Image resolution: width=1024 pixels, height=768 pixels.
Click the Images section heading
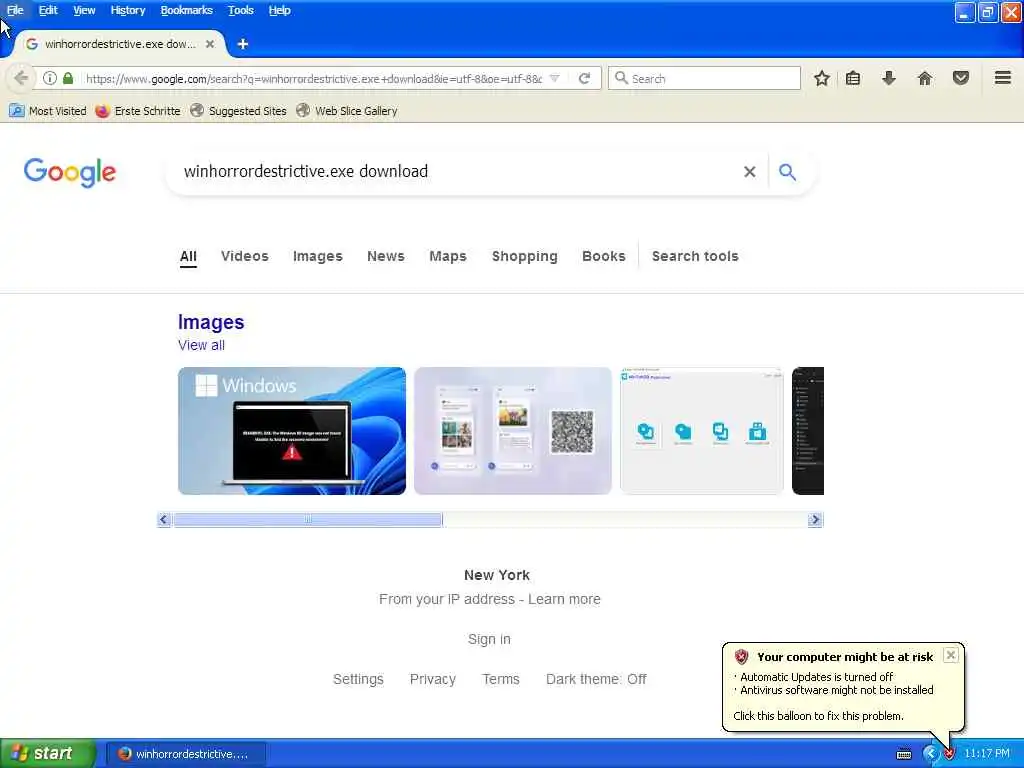[211, 322]
